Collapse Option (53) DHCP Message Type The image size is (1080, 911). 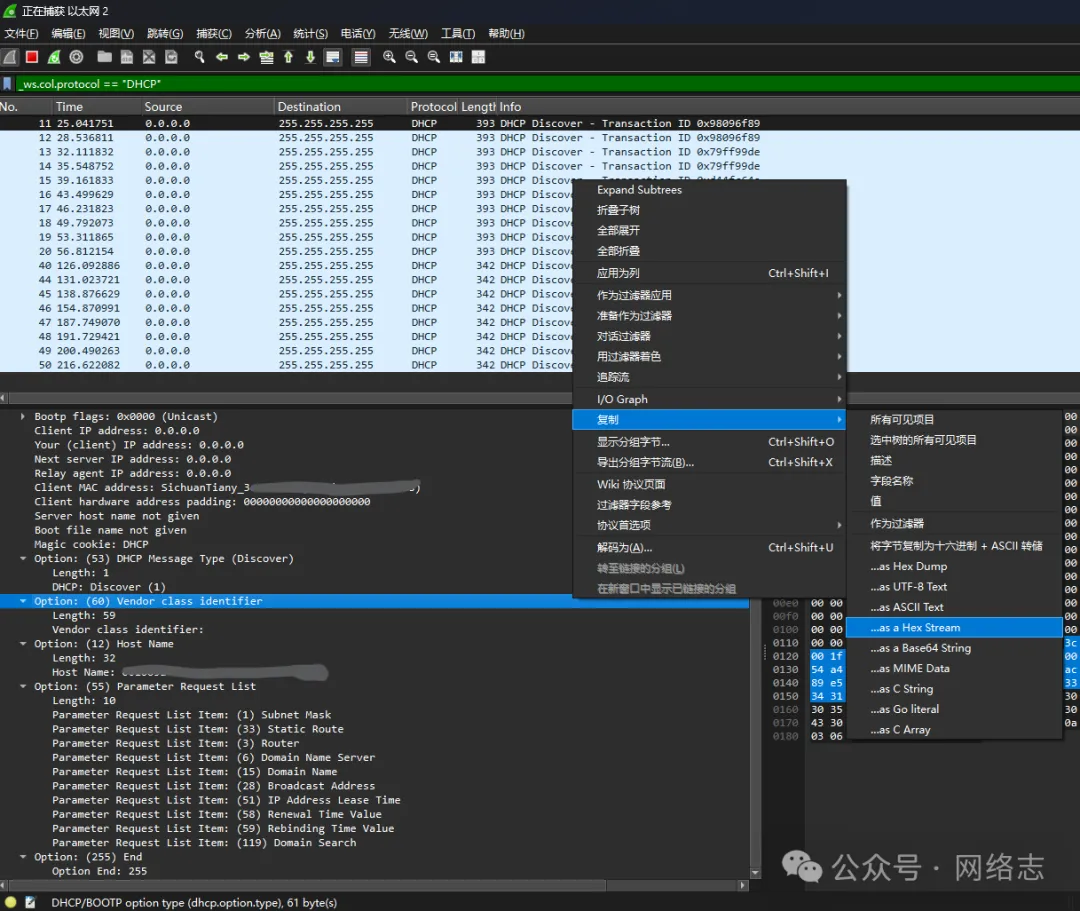tap(24, 559)
